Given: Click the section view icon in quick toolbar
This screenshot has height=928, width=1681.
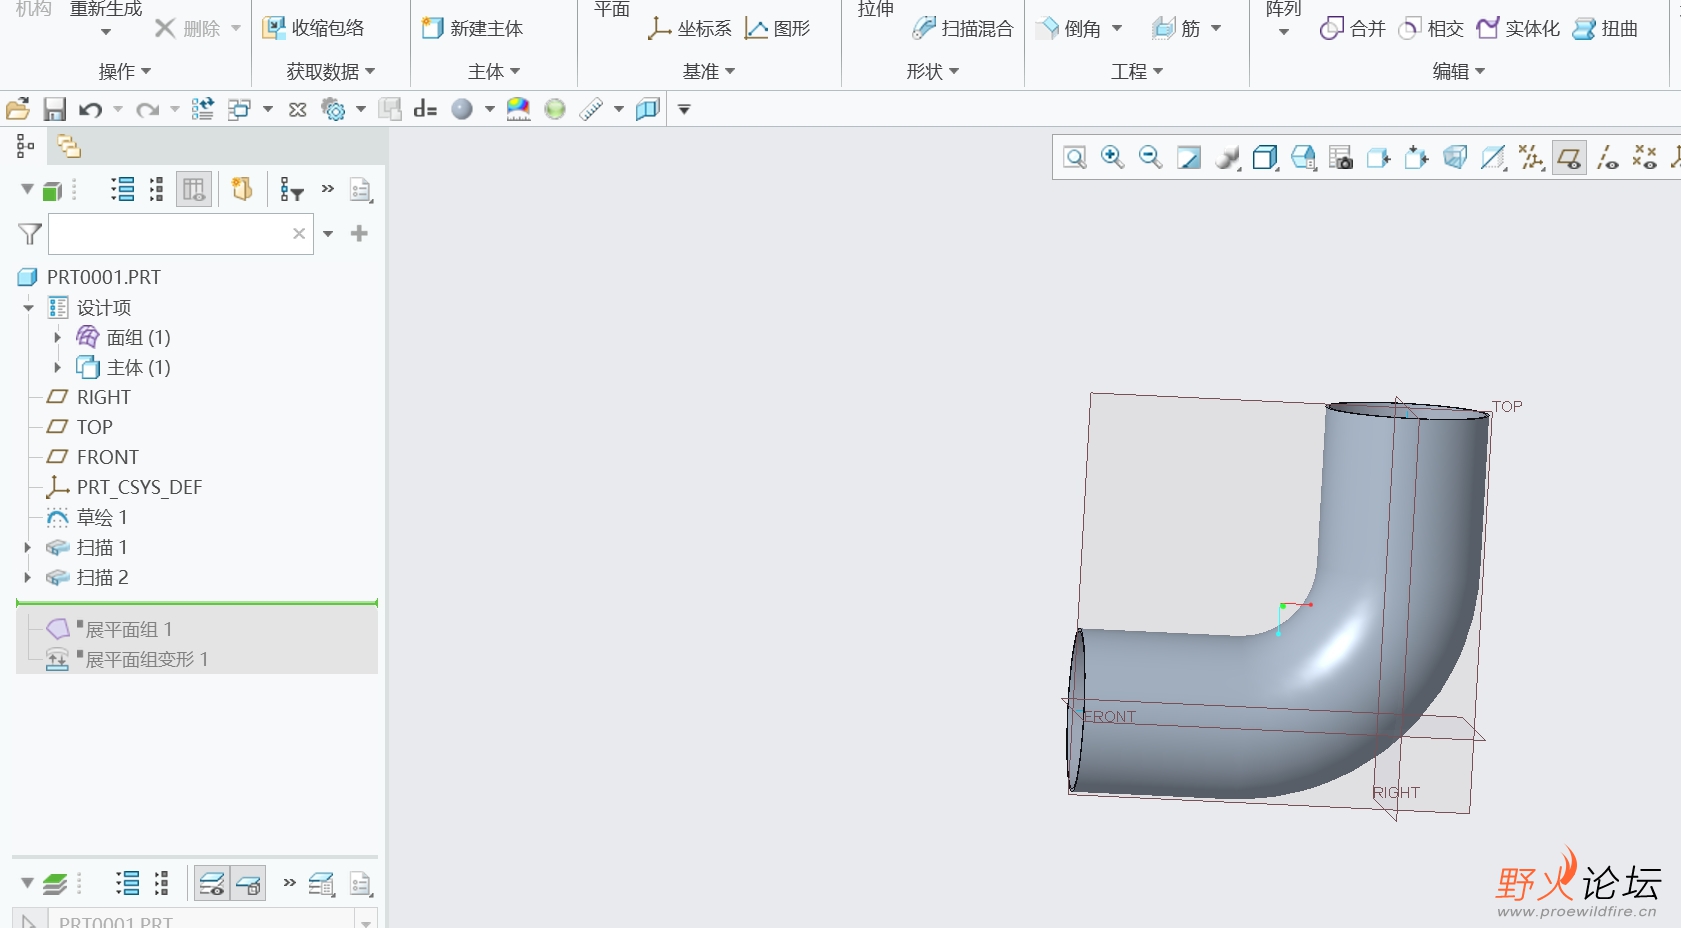Looking at the screenshot, I should click(x=648, y=109).
